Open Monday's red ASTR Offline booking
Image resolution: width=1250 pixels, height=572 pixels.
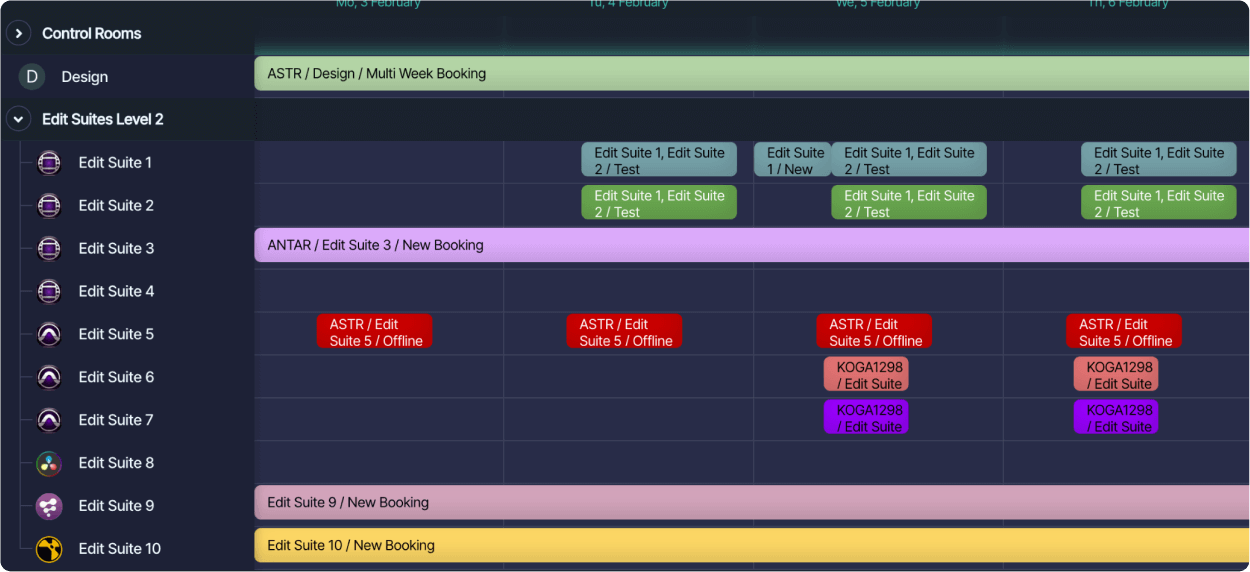click(x=374, y=332)
